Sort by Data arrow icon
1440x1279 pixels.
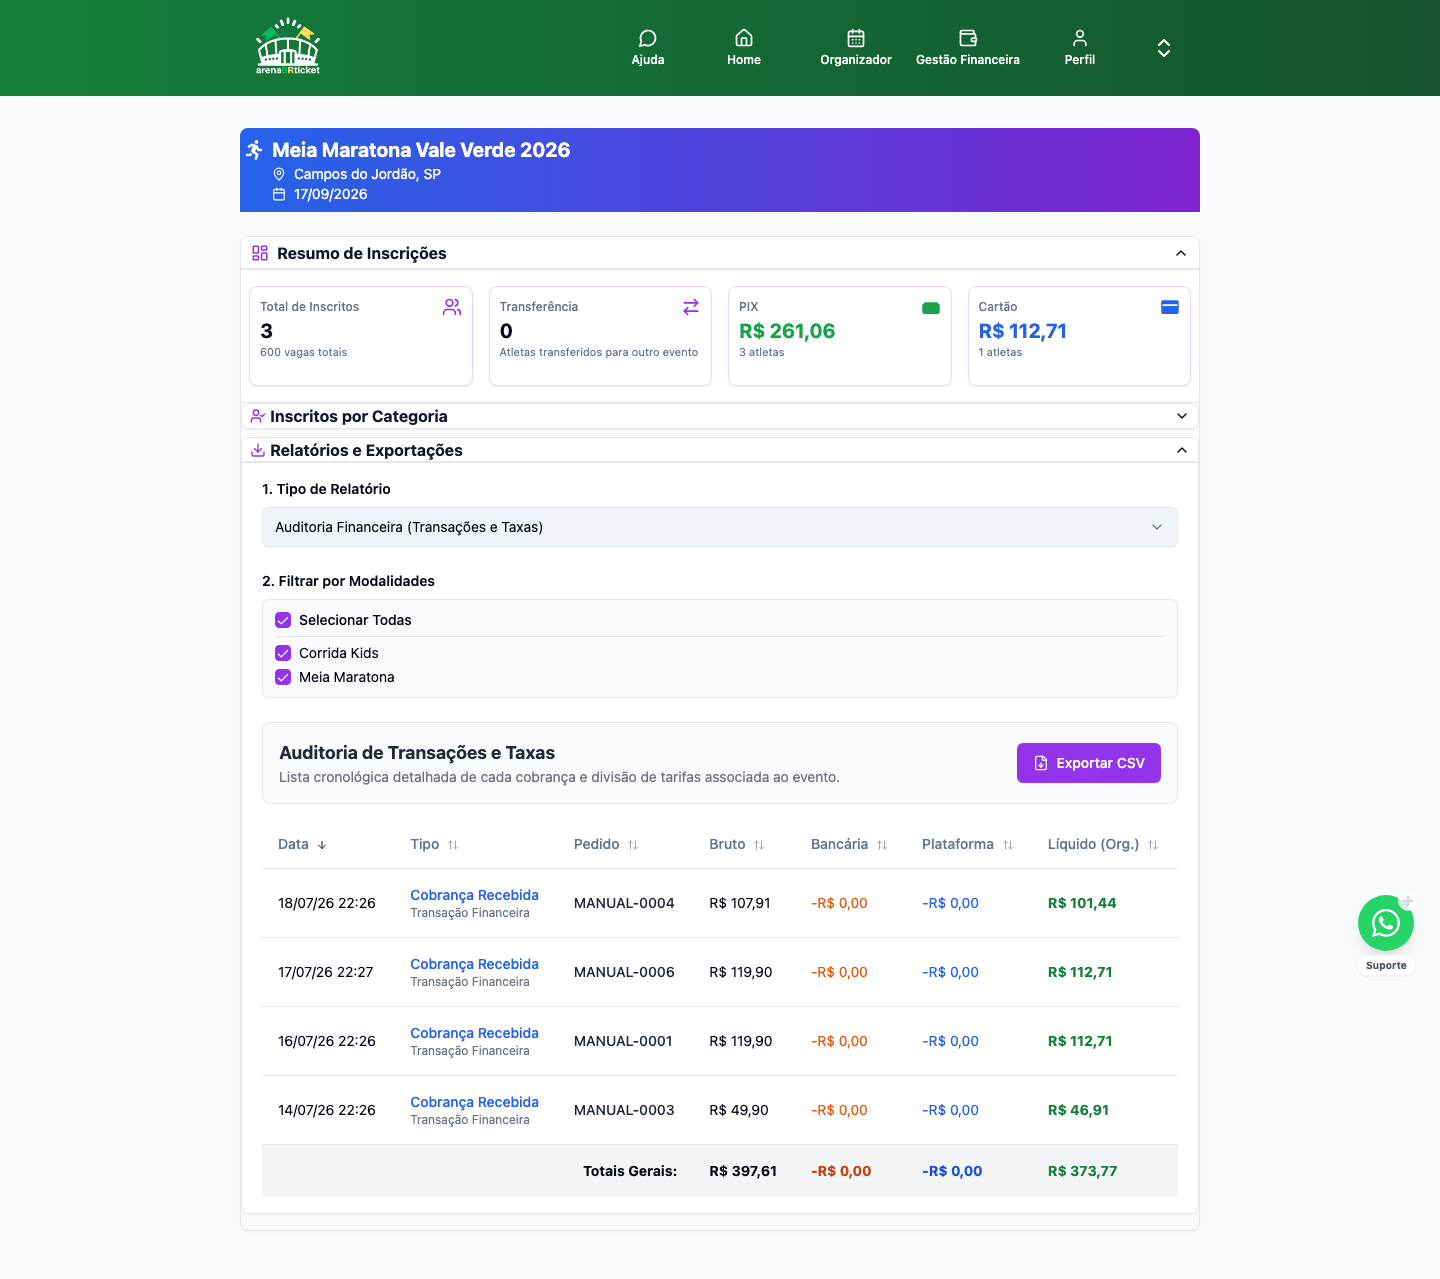pyautogui.click(x=322, y=845)
